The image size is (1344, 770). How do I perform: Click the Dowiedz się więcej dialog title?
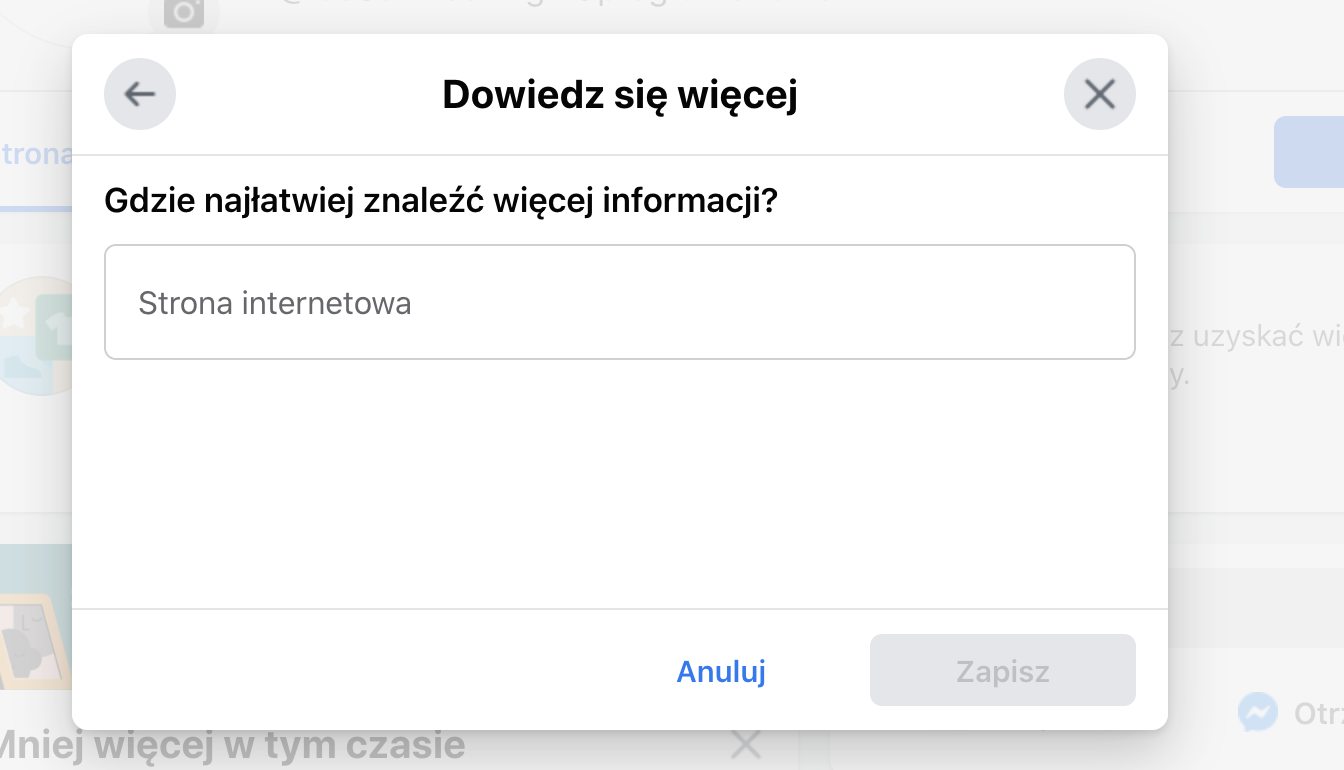point(620,95)
